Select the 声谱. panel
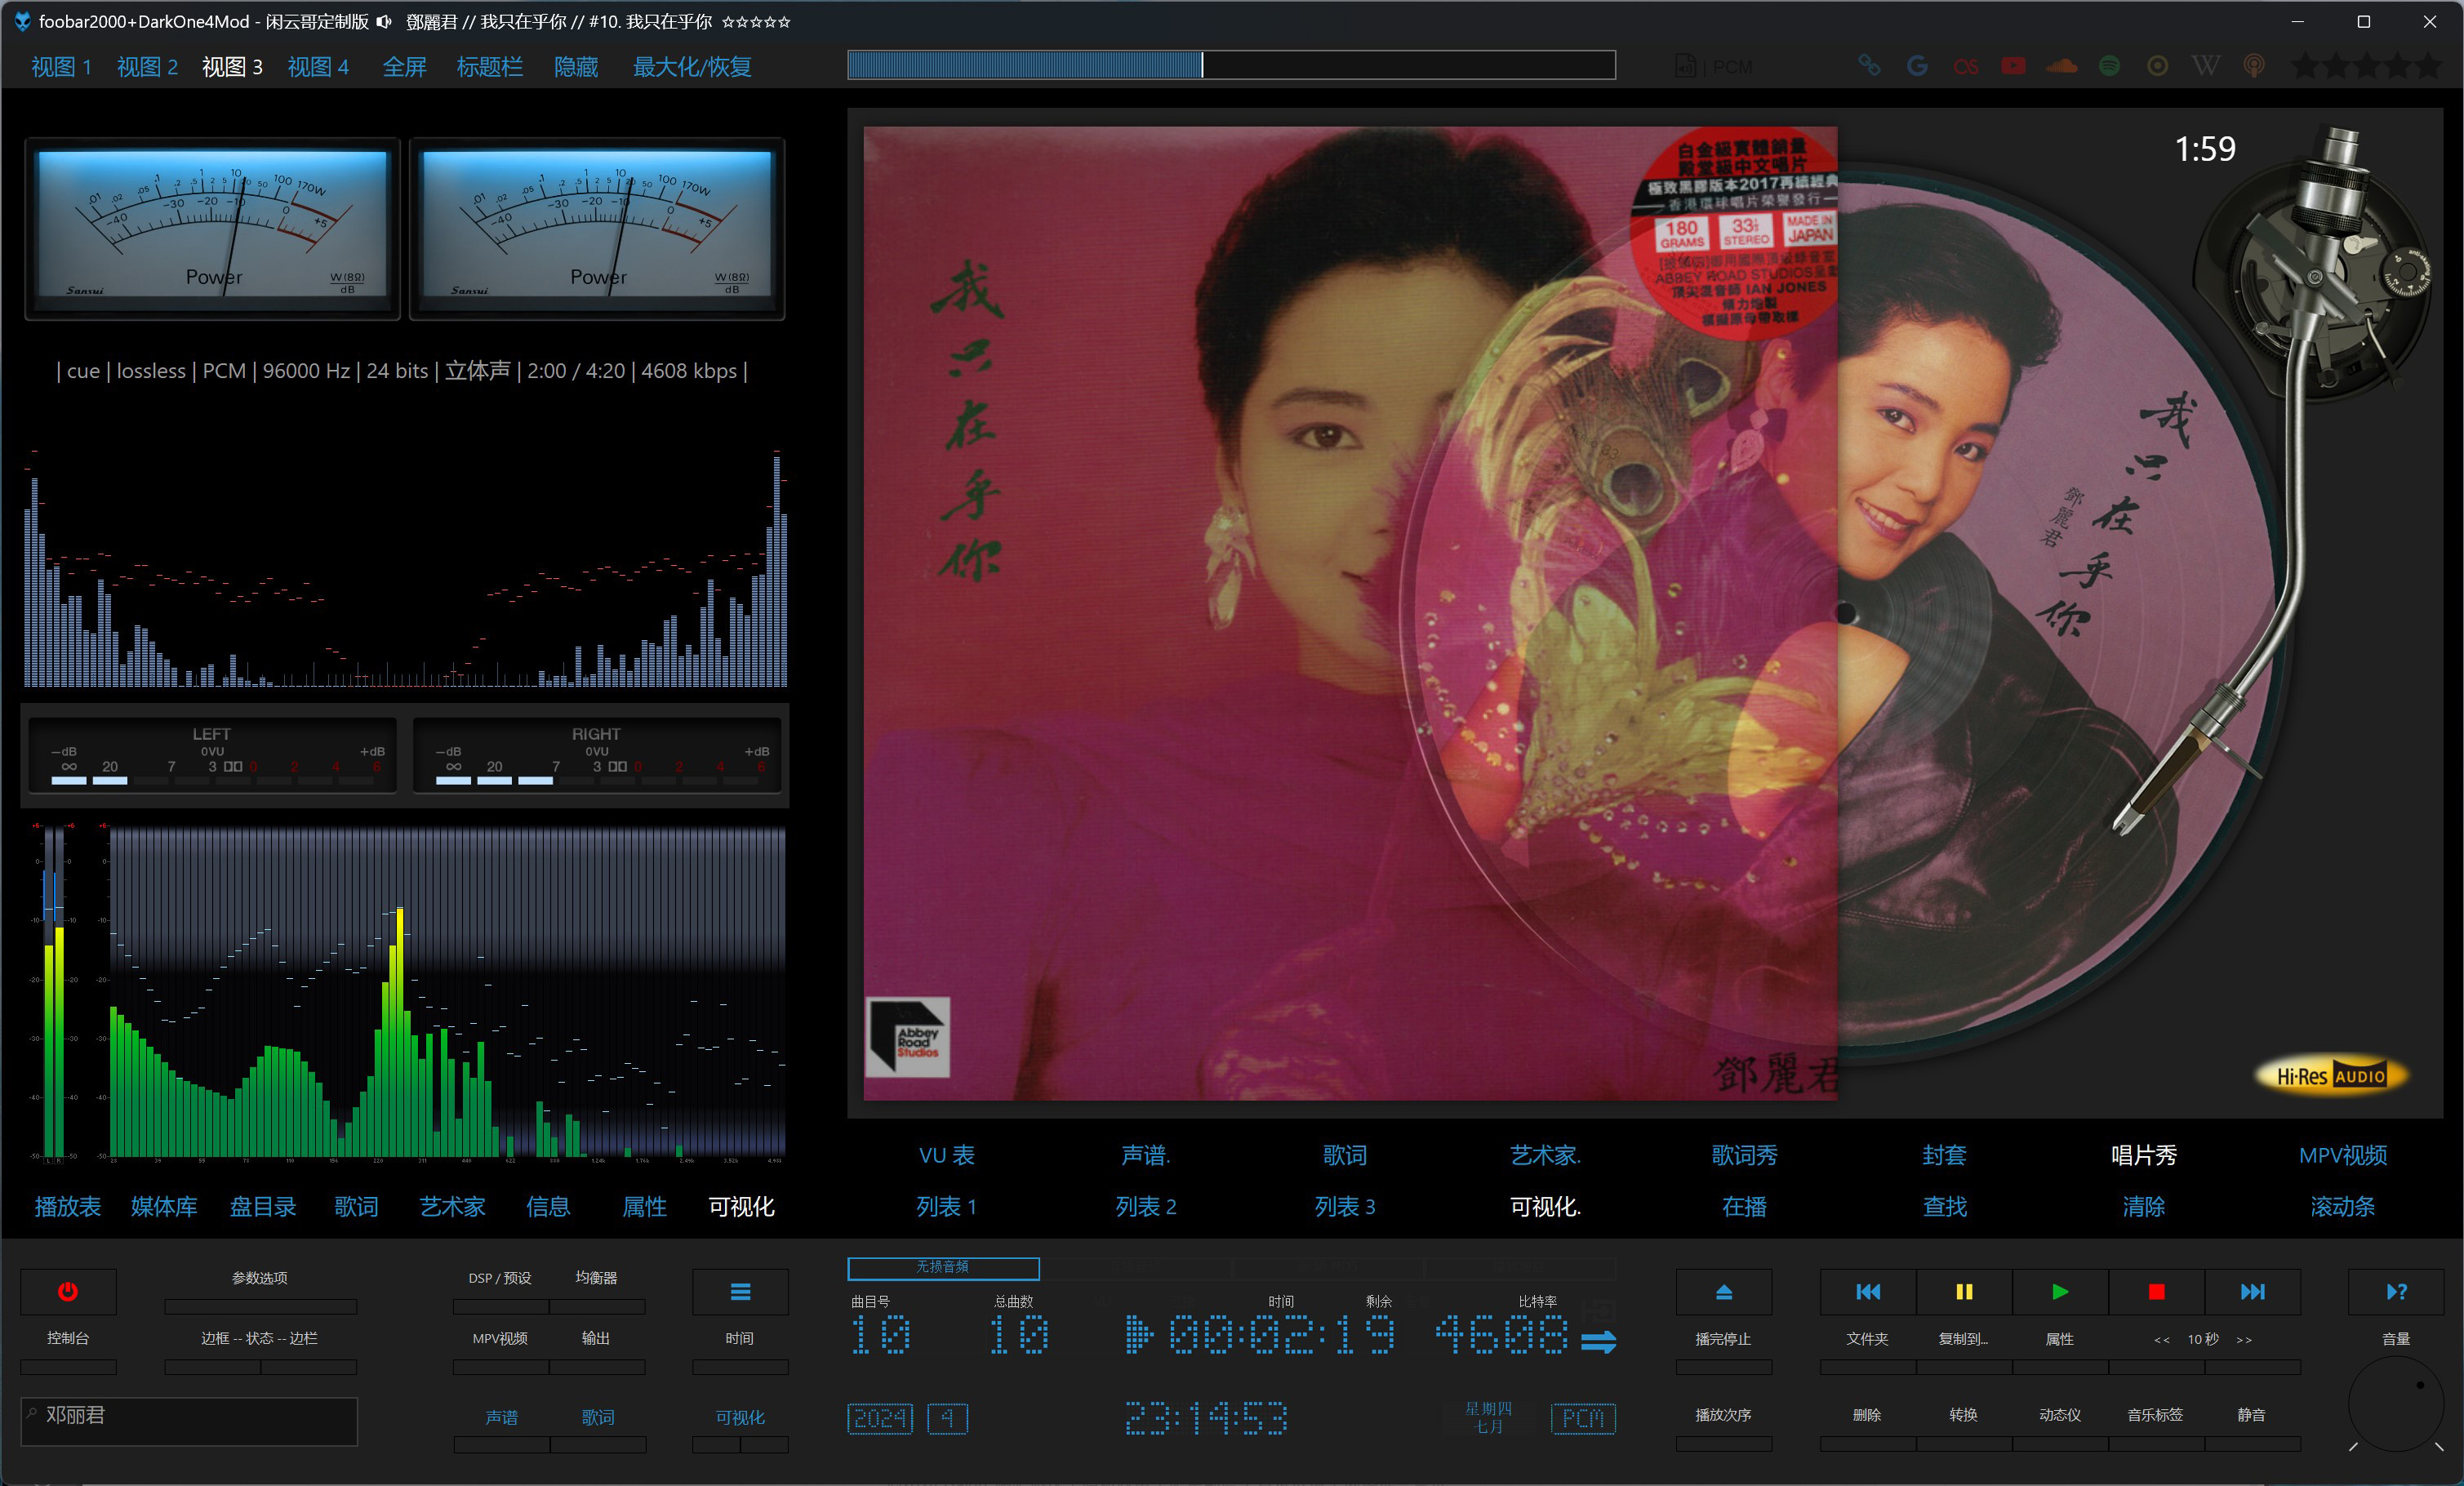The image size is (2464, 1486). pyautogui.click(x=1145, y=1155)
